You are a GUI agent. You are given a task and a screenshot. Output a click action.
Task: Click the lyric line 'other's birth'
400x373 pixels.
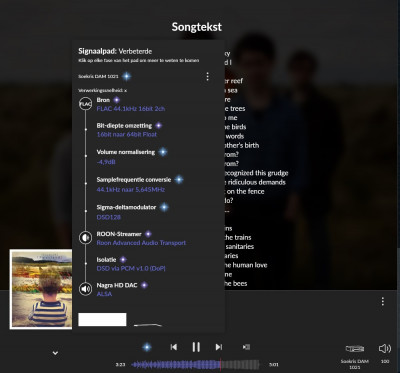pyautogui.click(x=242, y=145)
